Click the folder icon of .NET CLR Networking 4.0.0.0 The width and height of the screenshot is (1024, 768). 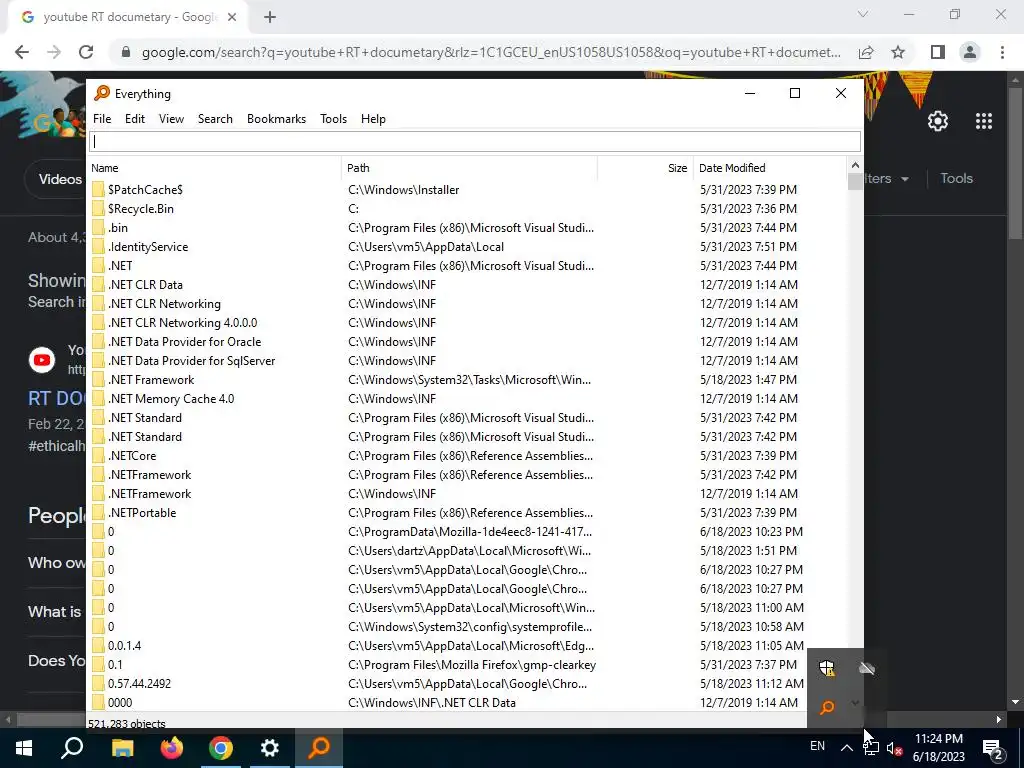pos(98,322)
